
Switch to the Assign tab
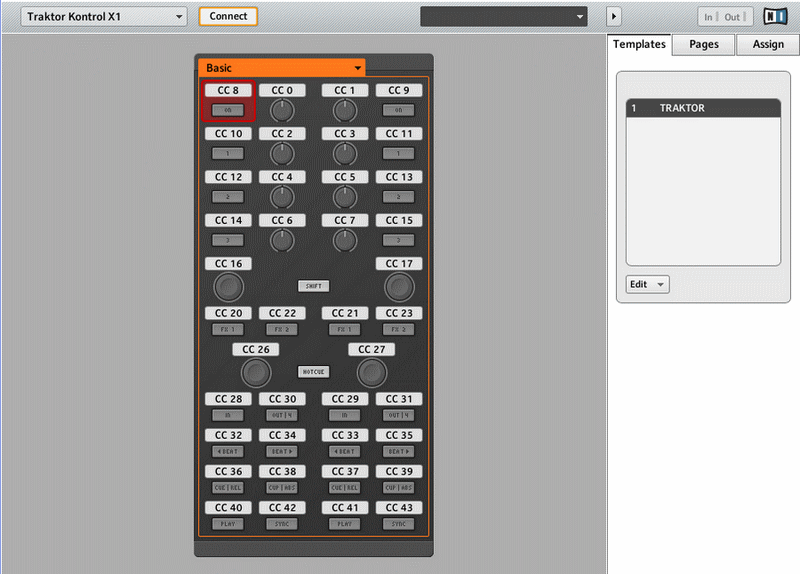767,45
